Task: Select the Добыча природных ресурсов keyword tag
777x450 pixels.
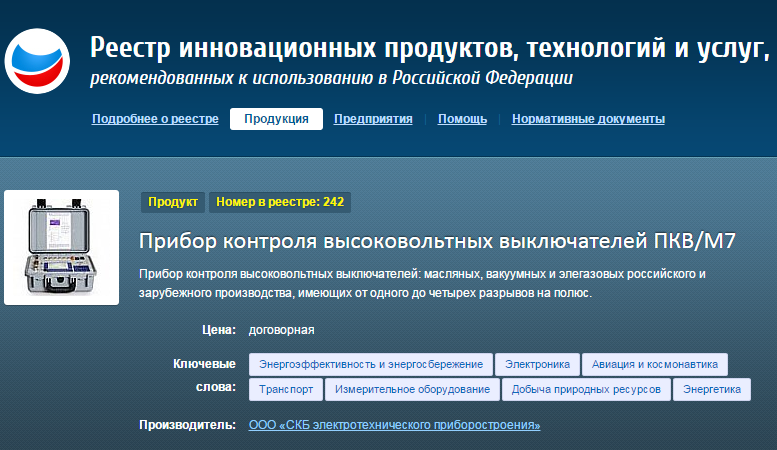Action: click(x=586, y=390)
